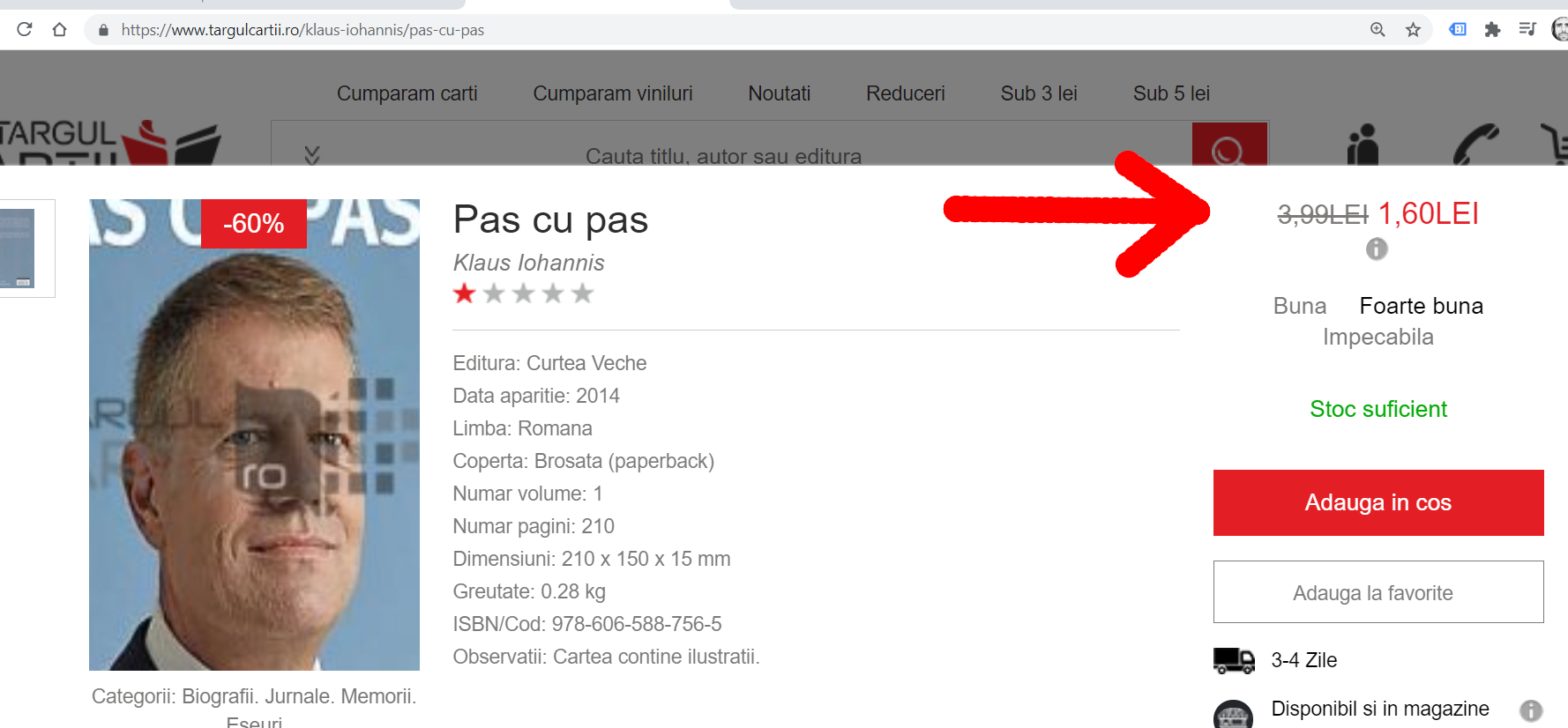Select the 'Foarte buna' book condition

[1421, 306]
